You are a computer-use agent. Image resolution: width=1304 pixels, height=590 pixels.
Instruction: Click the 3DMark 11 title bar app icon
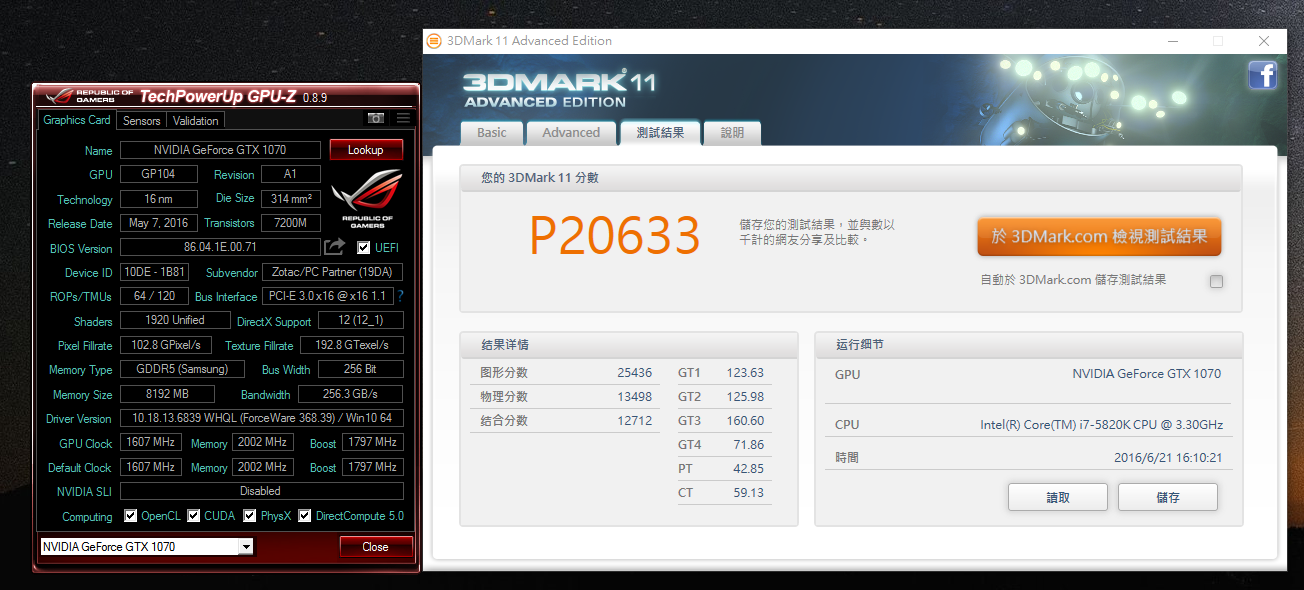point(434,41)
